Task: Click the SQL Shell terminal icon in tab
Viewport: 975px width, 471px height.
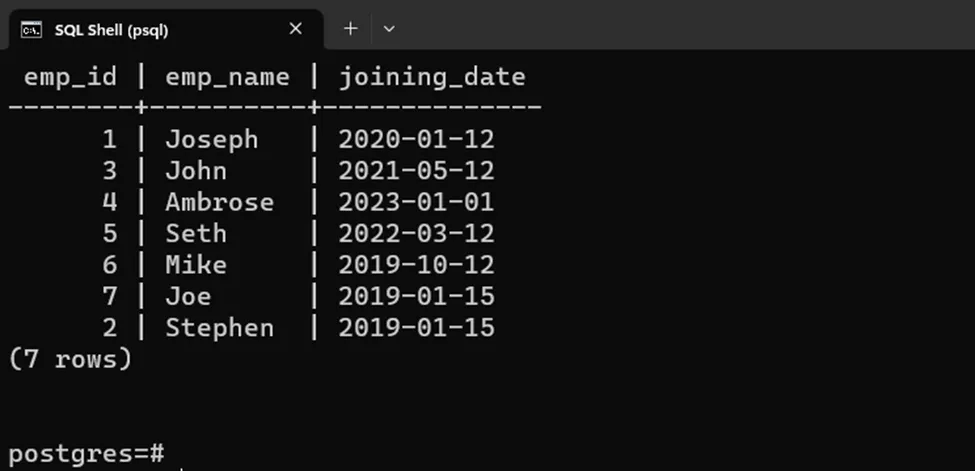Action: tap(31, 29)
